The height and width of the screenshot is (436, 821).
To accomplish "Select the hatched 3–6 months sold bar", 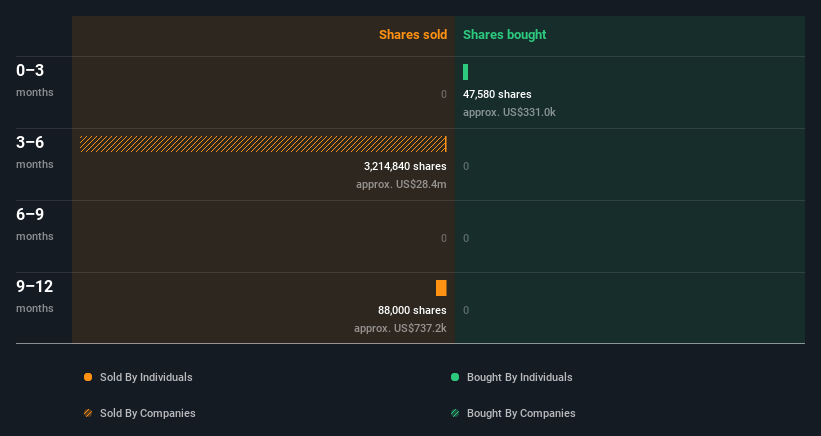I will click(x=263, y=144).
